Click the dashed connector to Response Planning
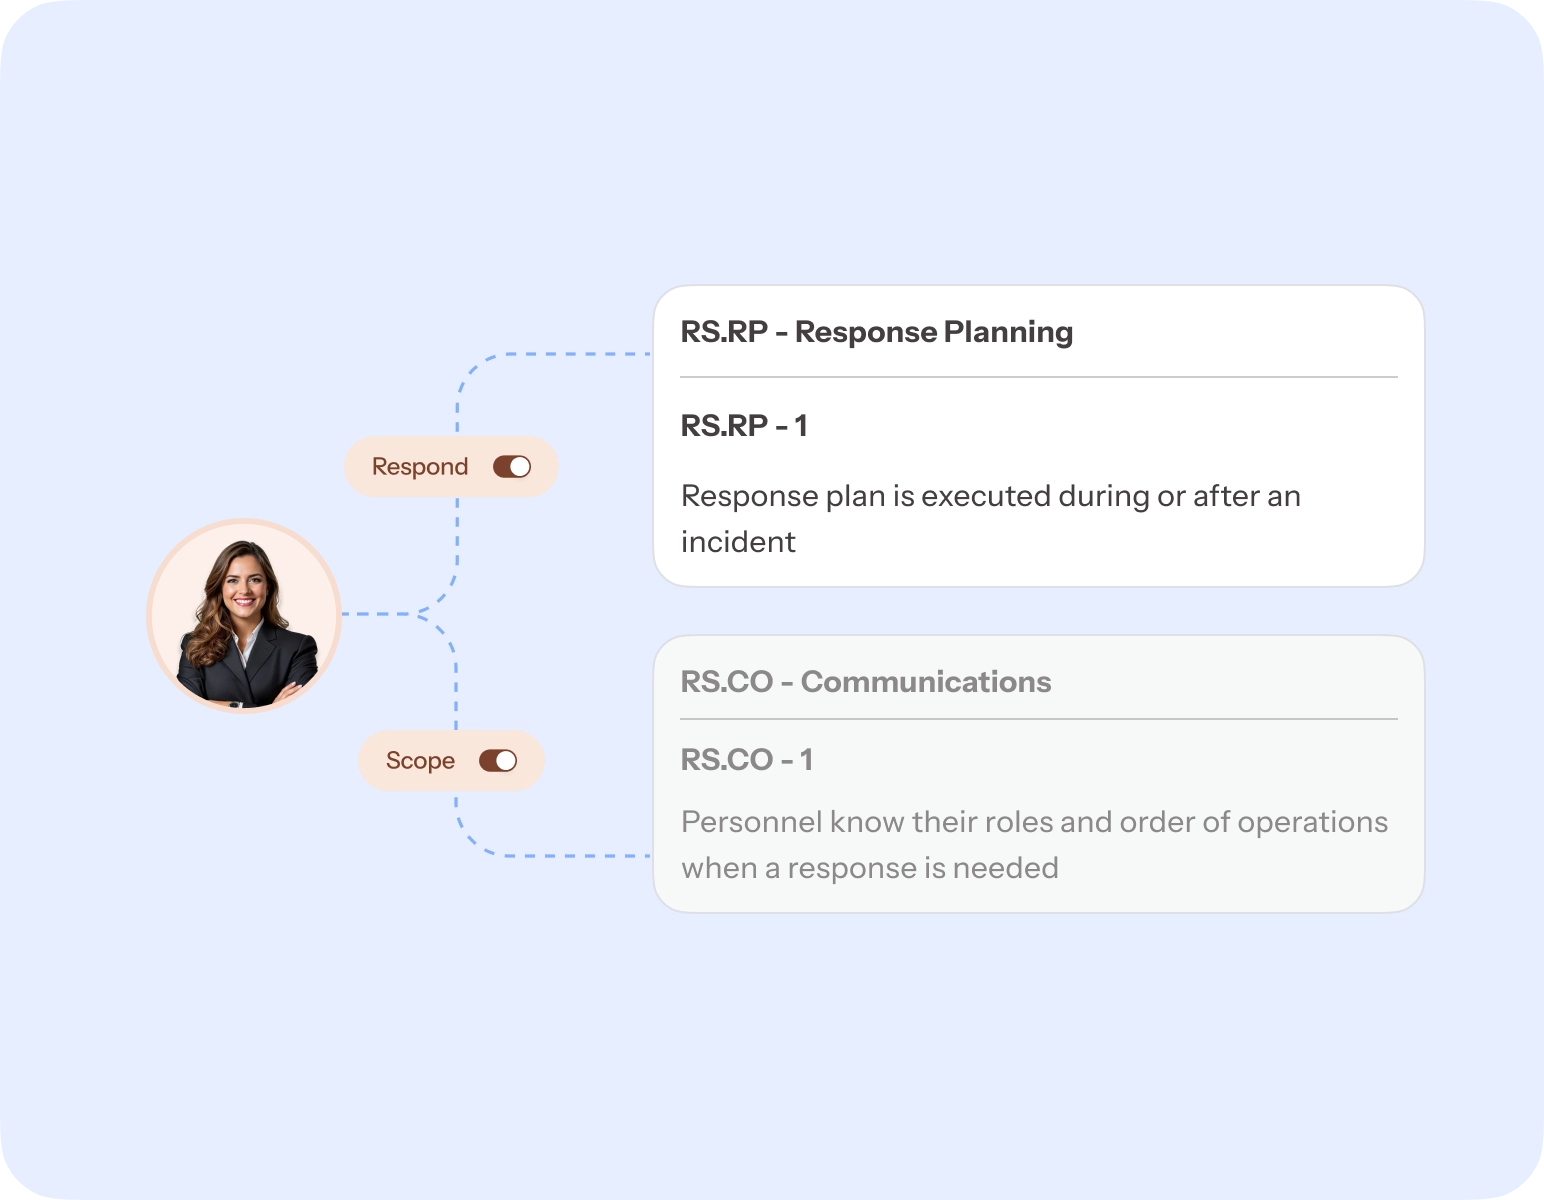Viewport: 1544px width, 1200px height. pos(570,354)
